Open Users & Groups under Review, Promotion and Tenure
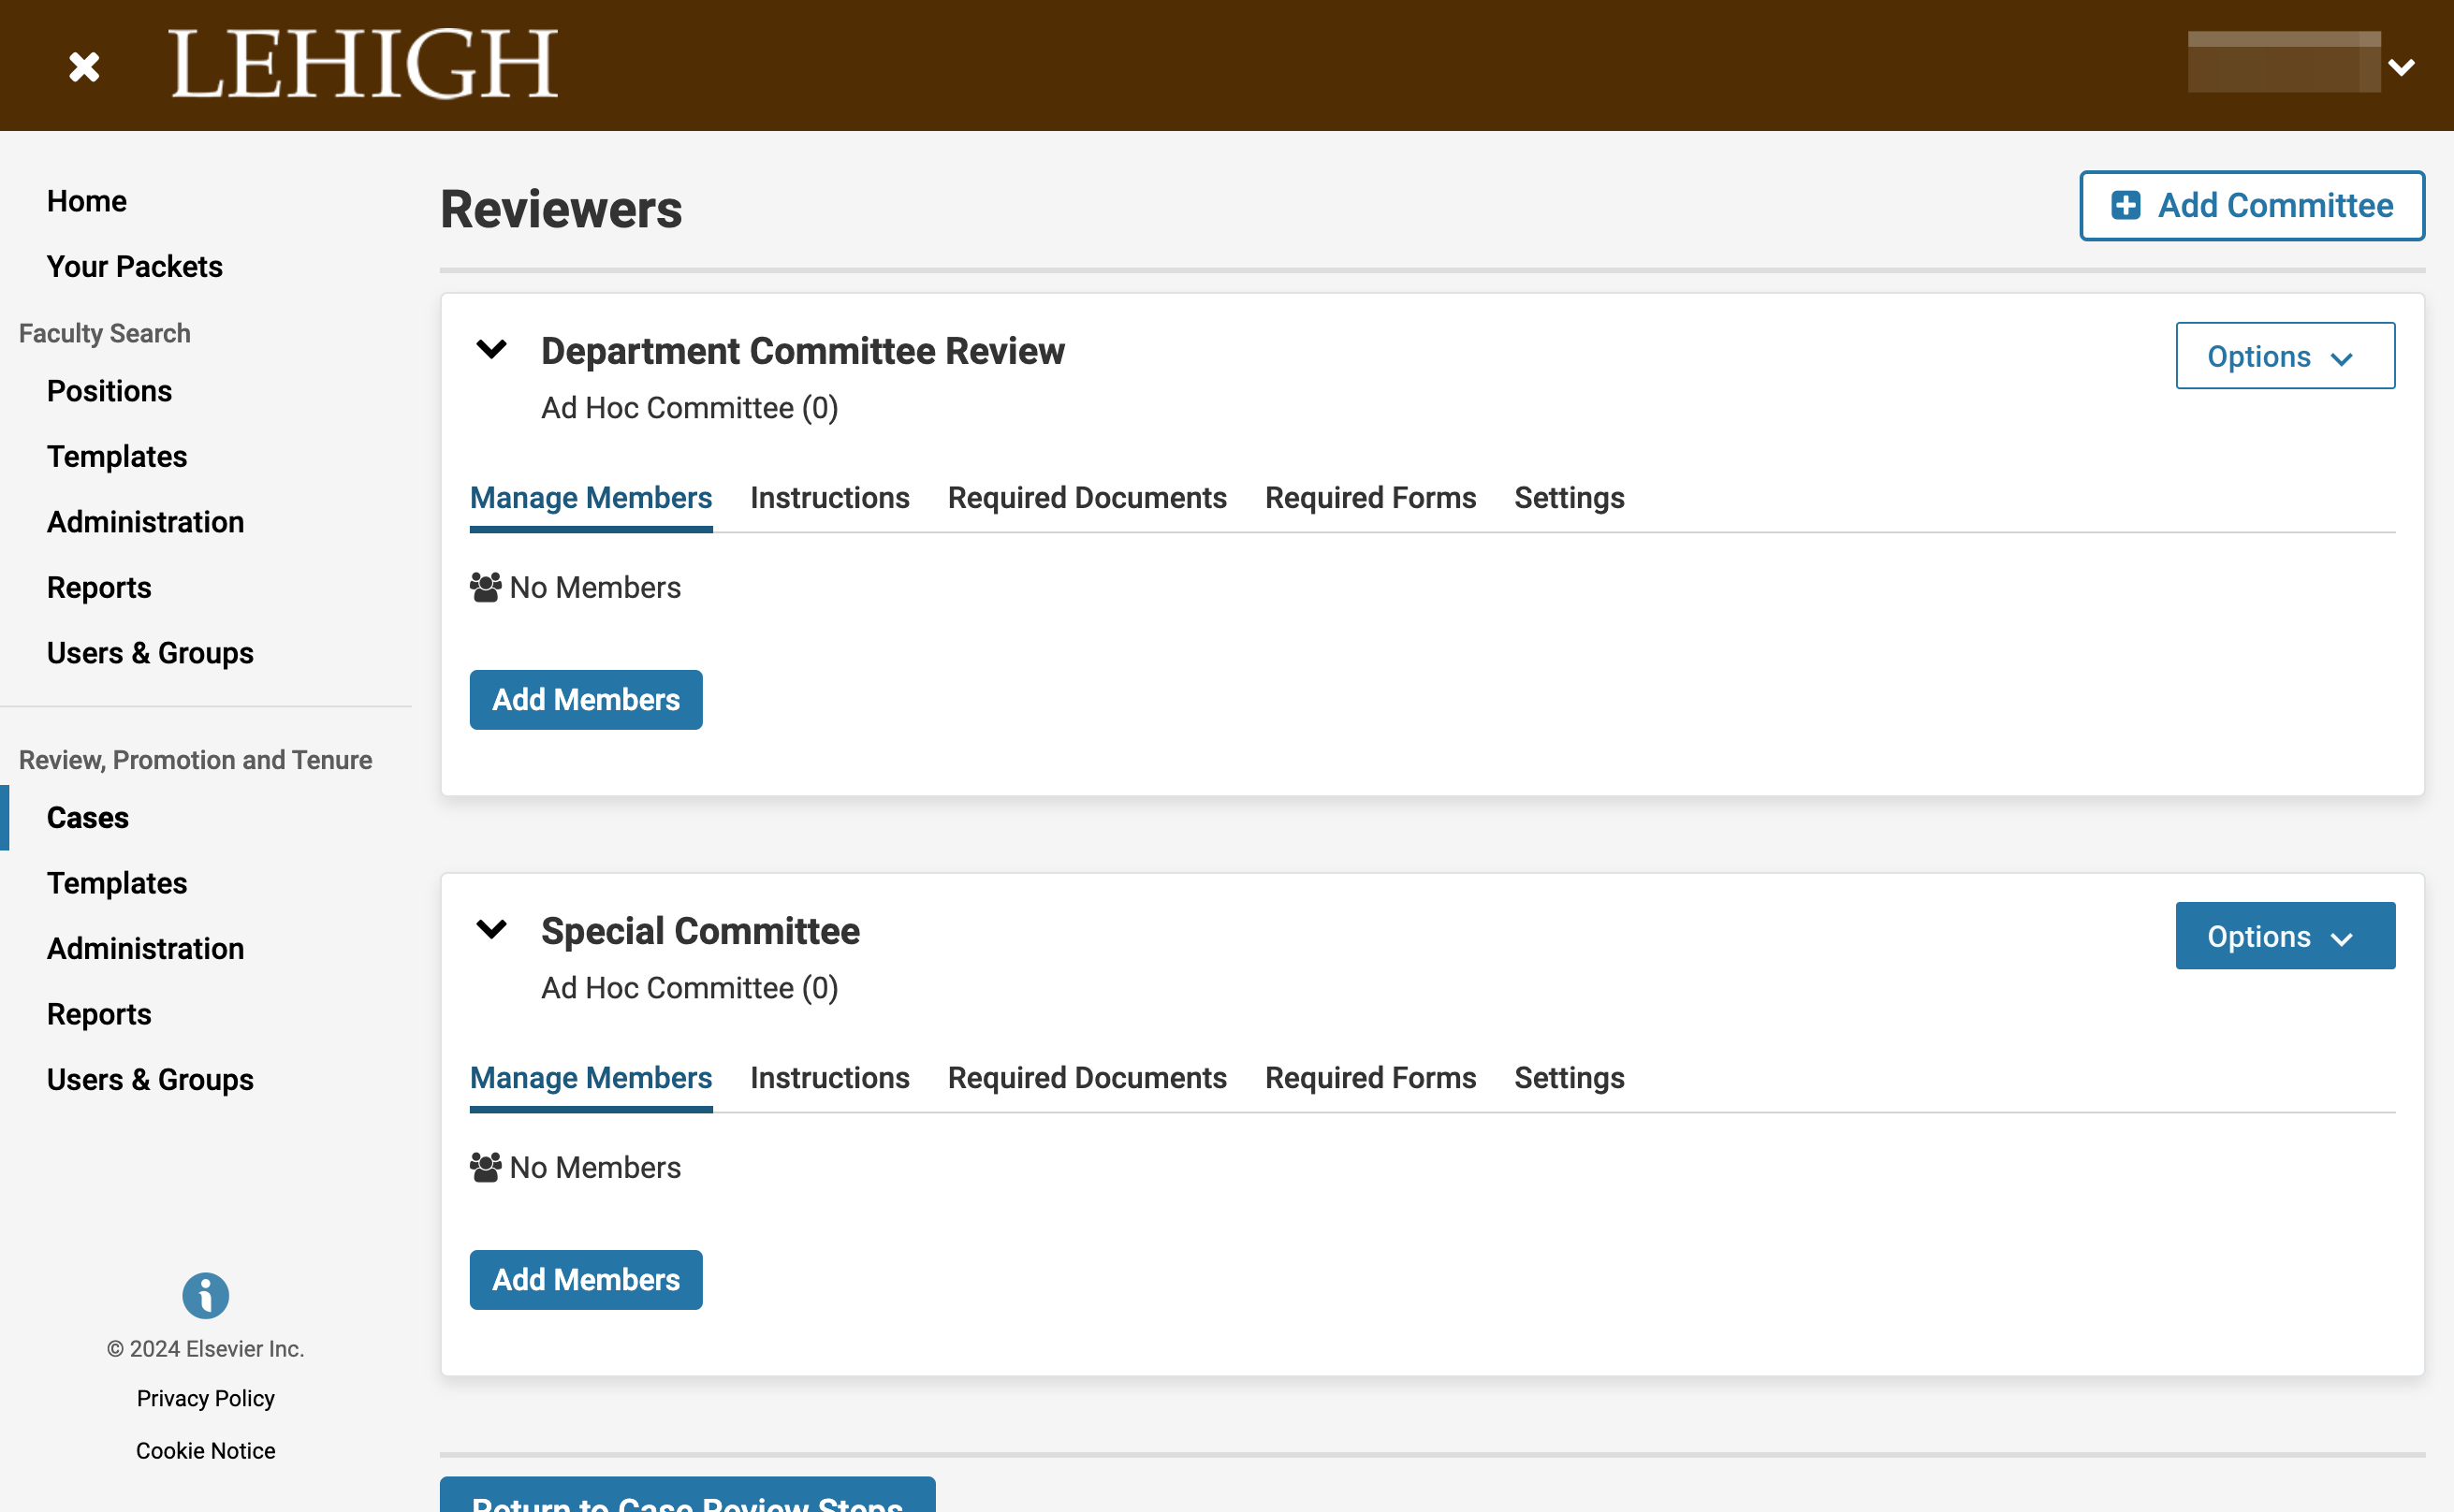The height and width of the screenshot is (1512, 2454). [x=150, y=1080]
